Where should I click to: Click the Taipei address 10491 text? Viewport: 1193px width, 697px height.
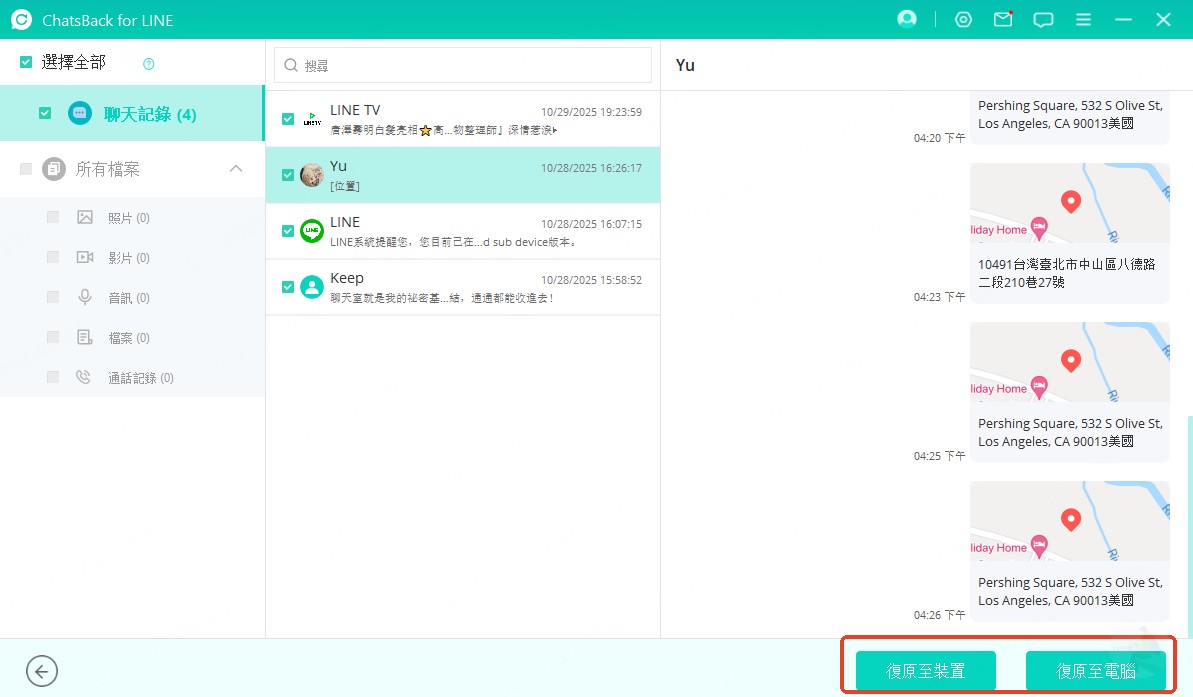(x=1066, y=273)
